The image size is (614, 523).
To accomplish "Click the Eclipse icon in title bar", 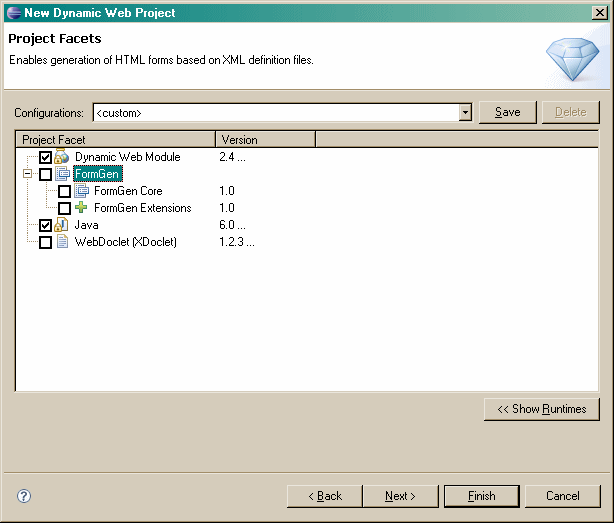I will click(x=12, y=13).
